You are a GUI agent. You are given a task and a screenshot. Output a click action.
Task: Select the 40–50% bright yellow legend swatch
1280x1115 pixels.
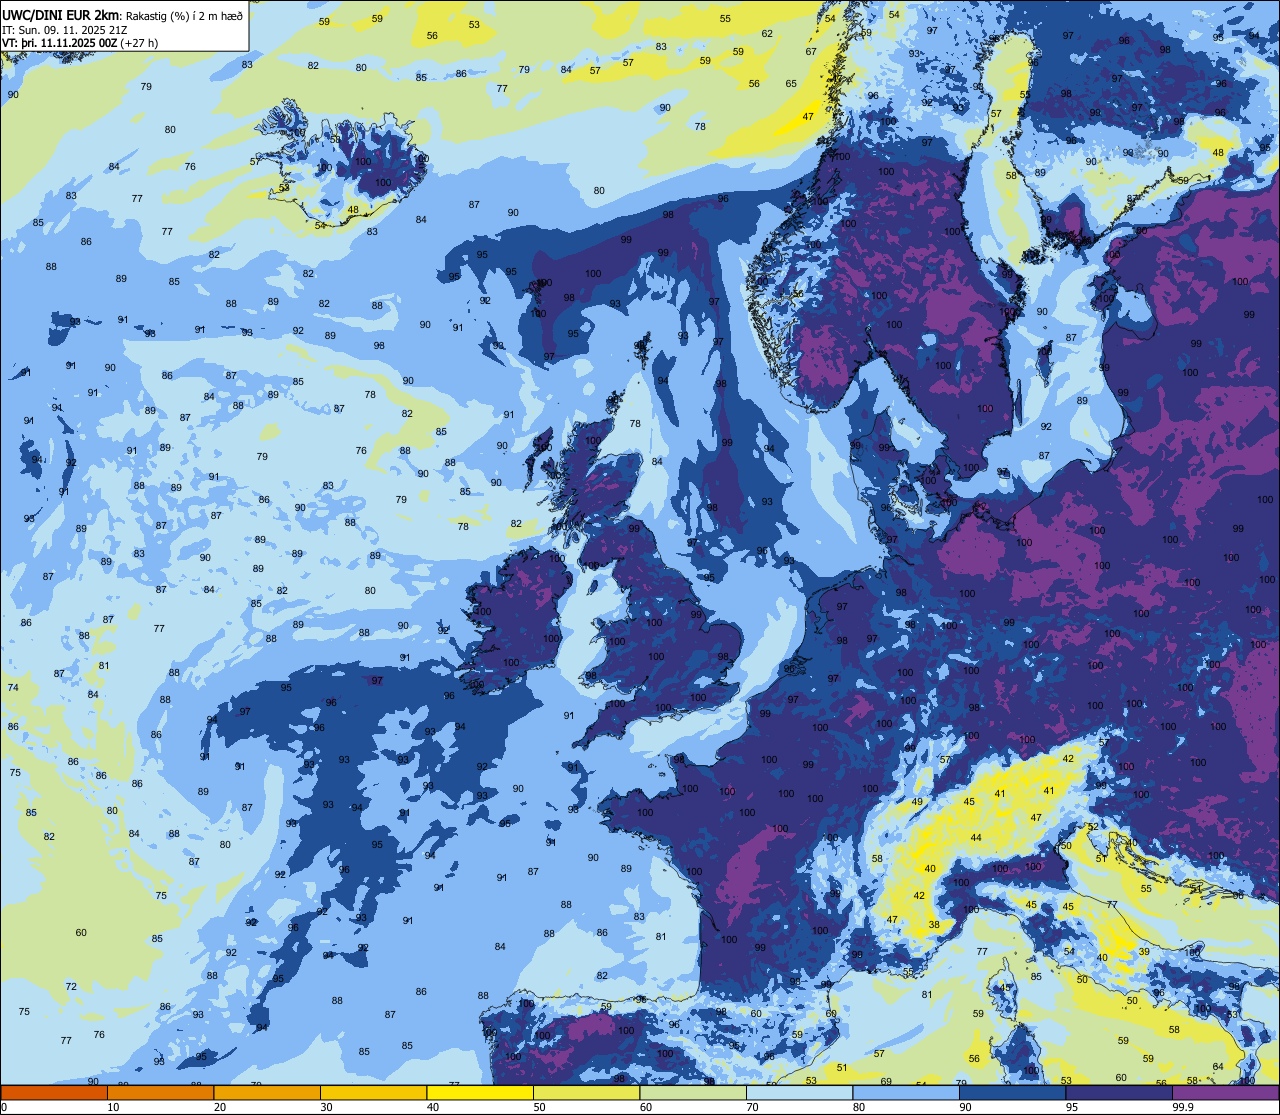pos(480,1092)
